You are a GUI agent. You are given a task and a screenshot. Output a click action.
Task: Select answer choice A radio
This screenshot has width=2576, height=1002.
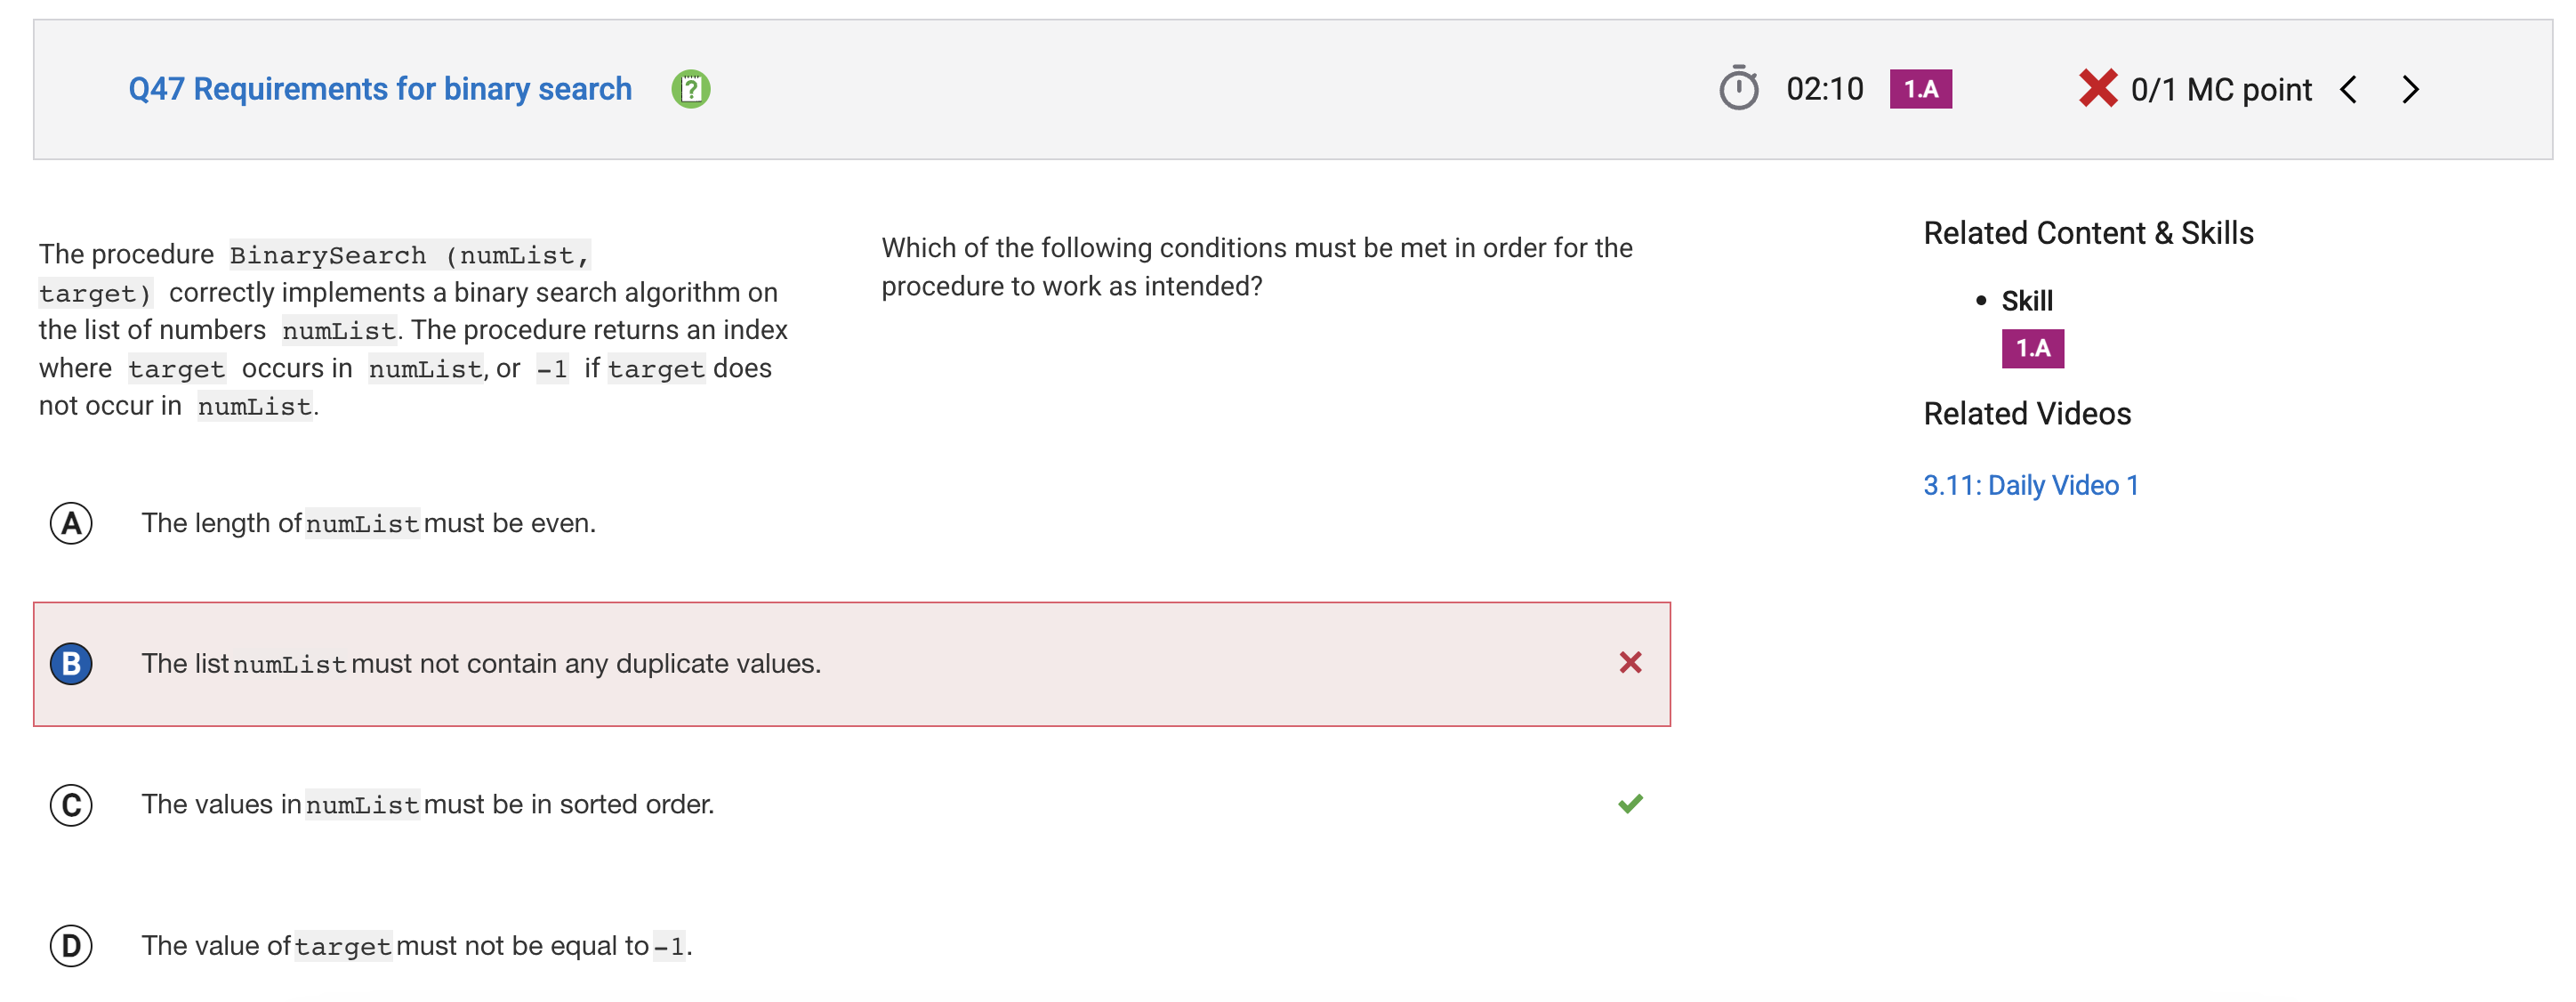(71, 523)
